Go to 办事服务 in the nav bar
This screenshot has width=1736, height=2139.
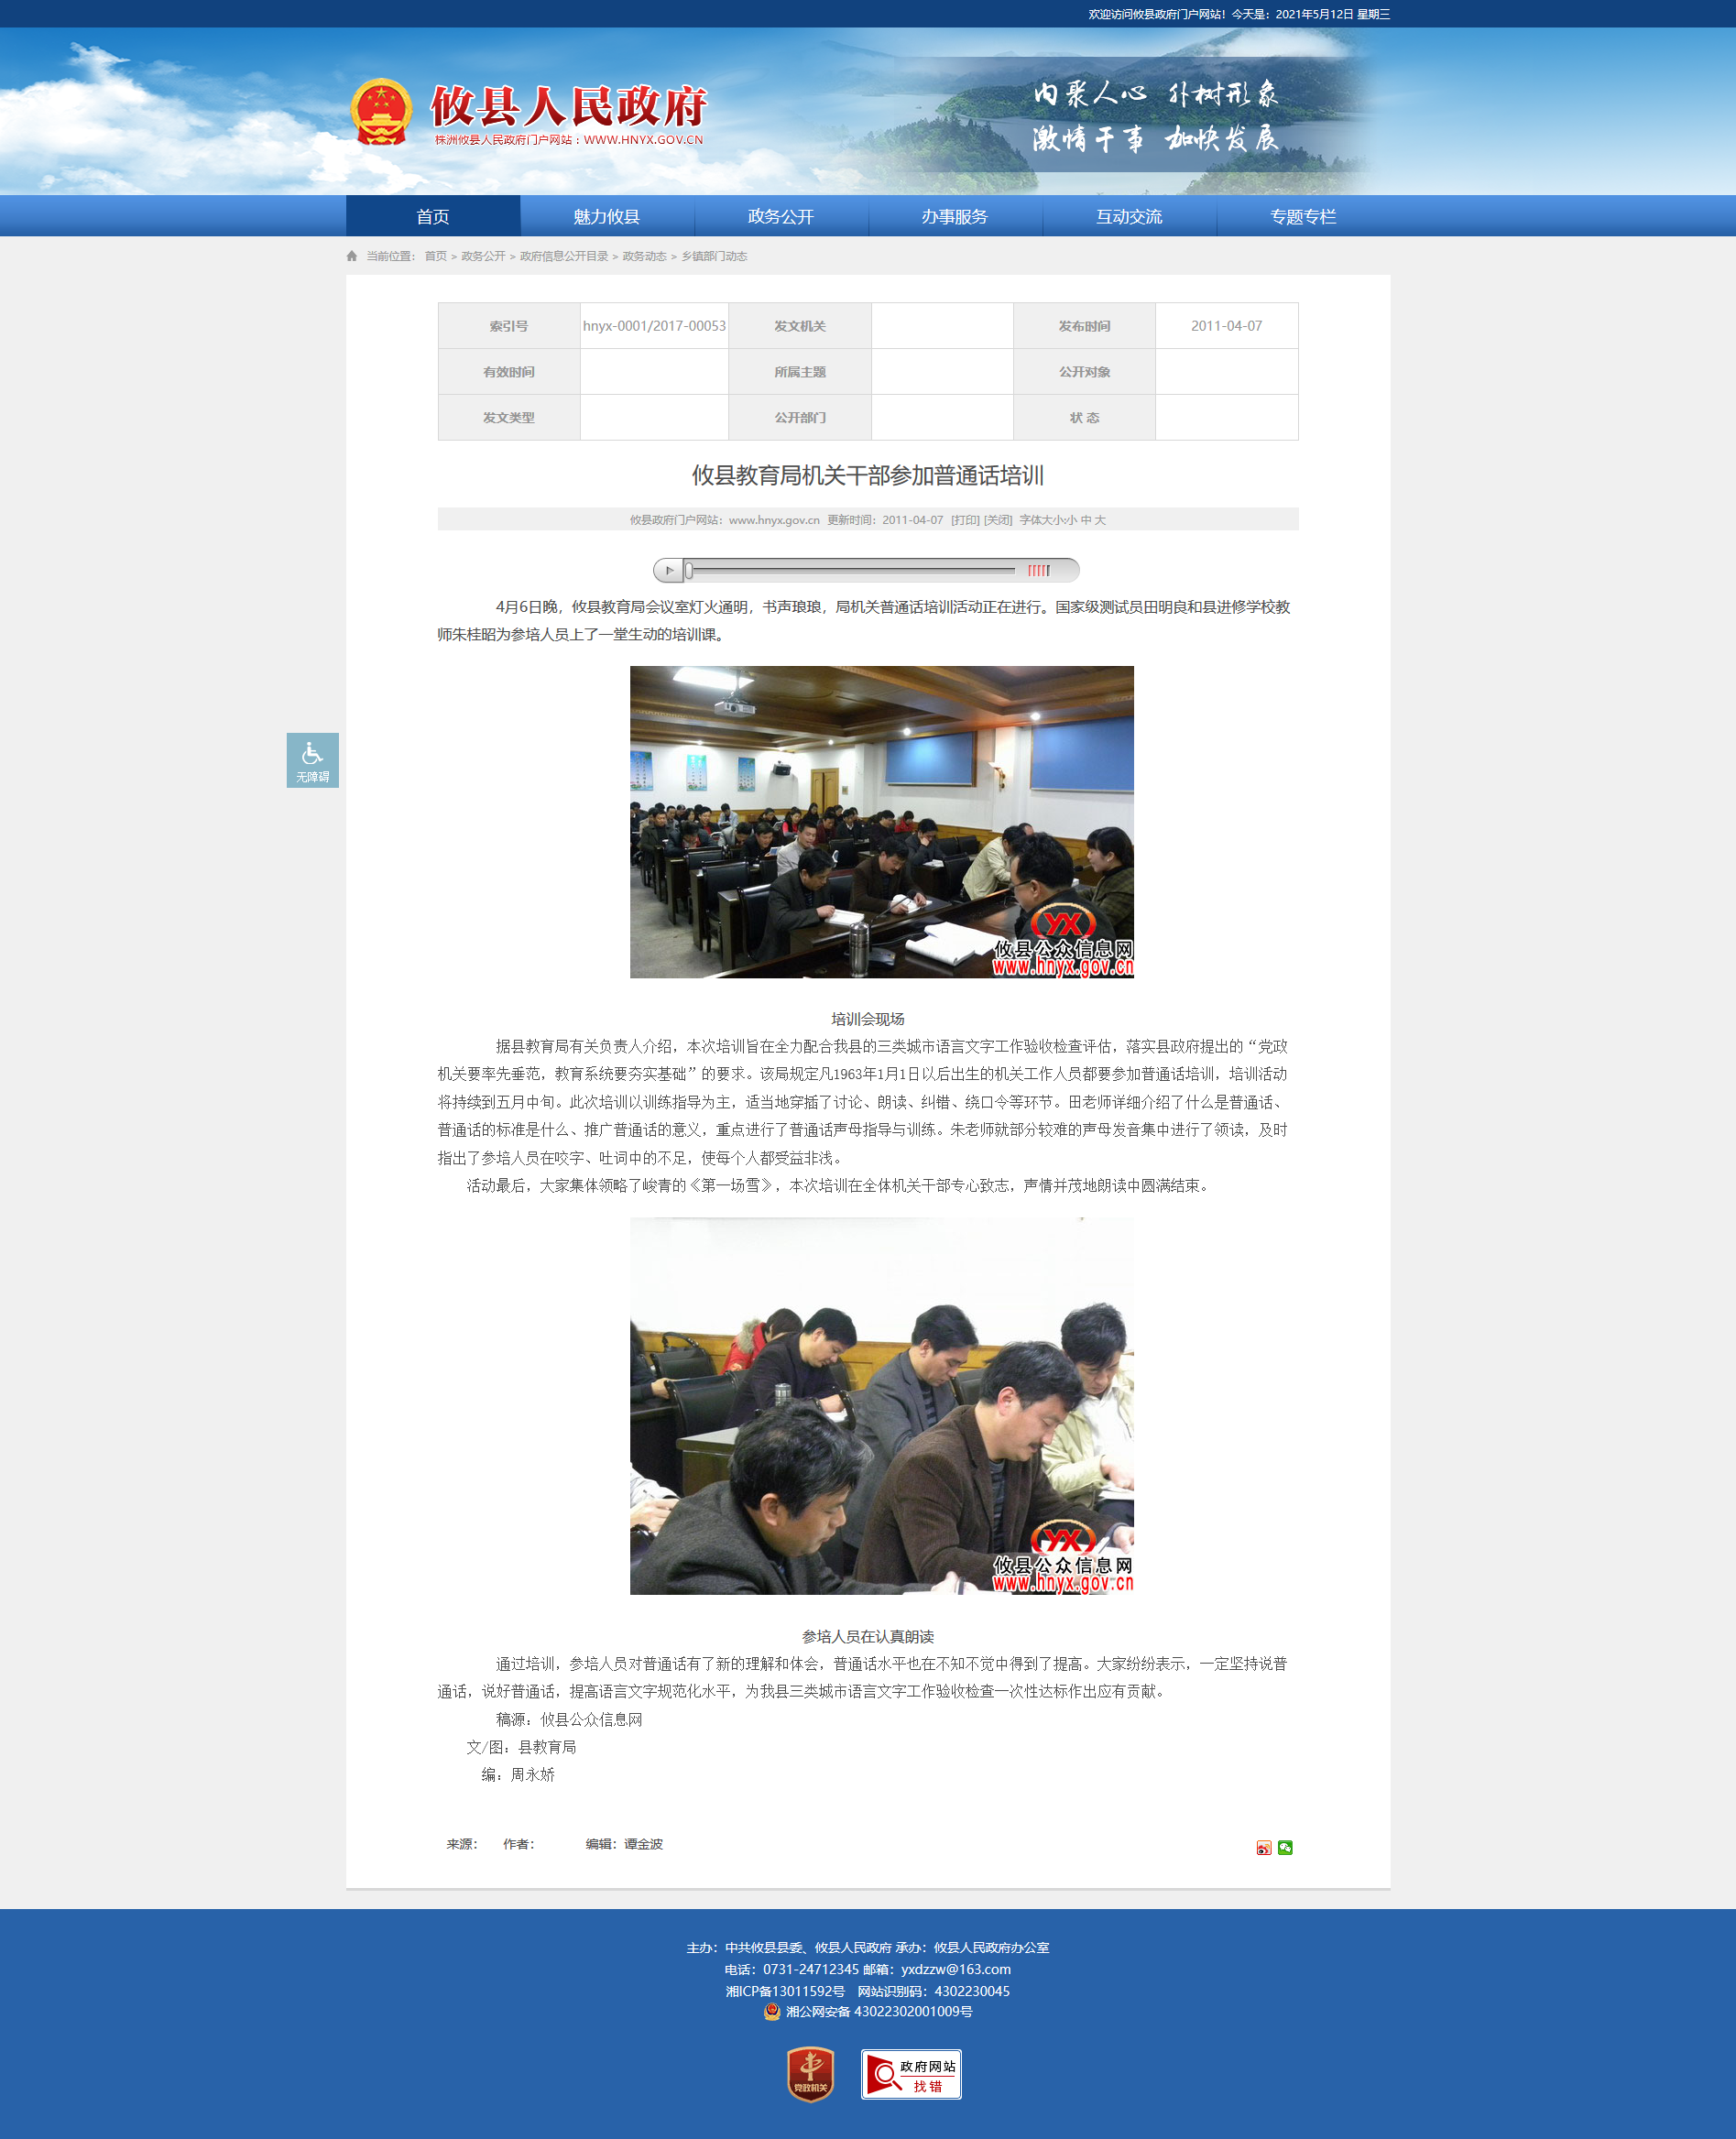955,216
